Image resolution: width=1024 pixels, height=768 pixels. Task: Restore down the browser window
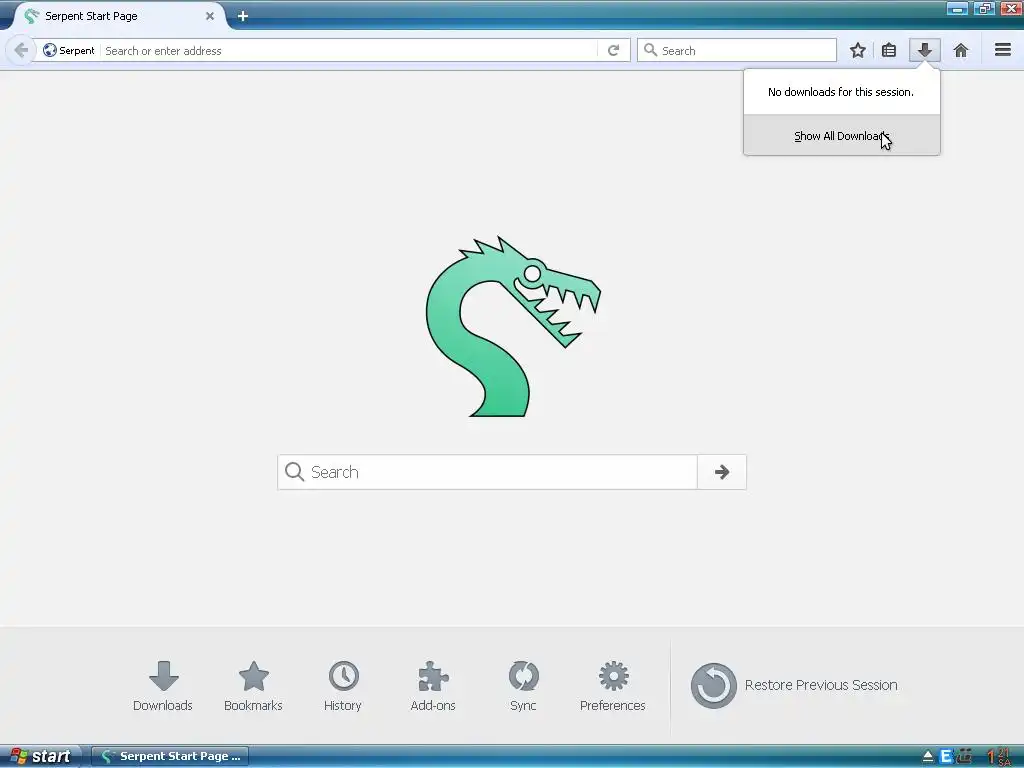click(x=984, y=8)
